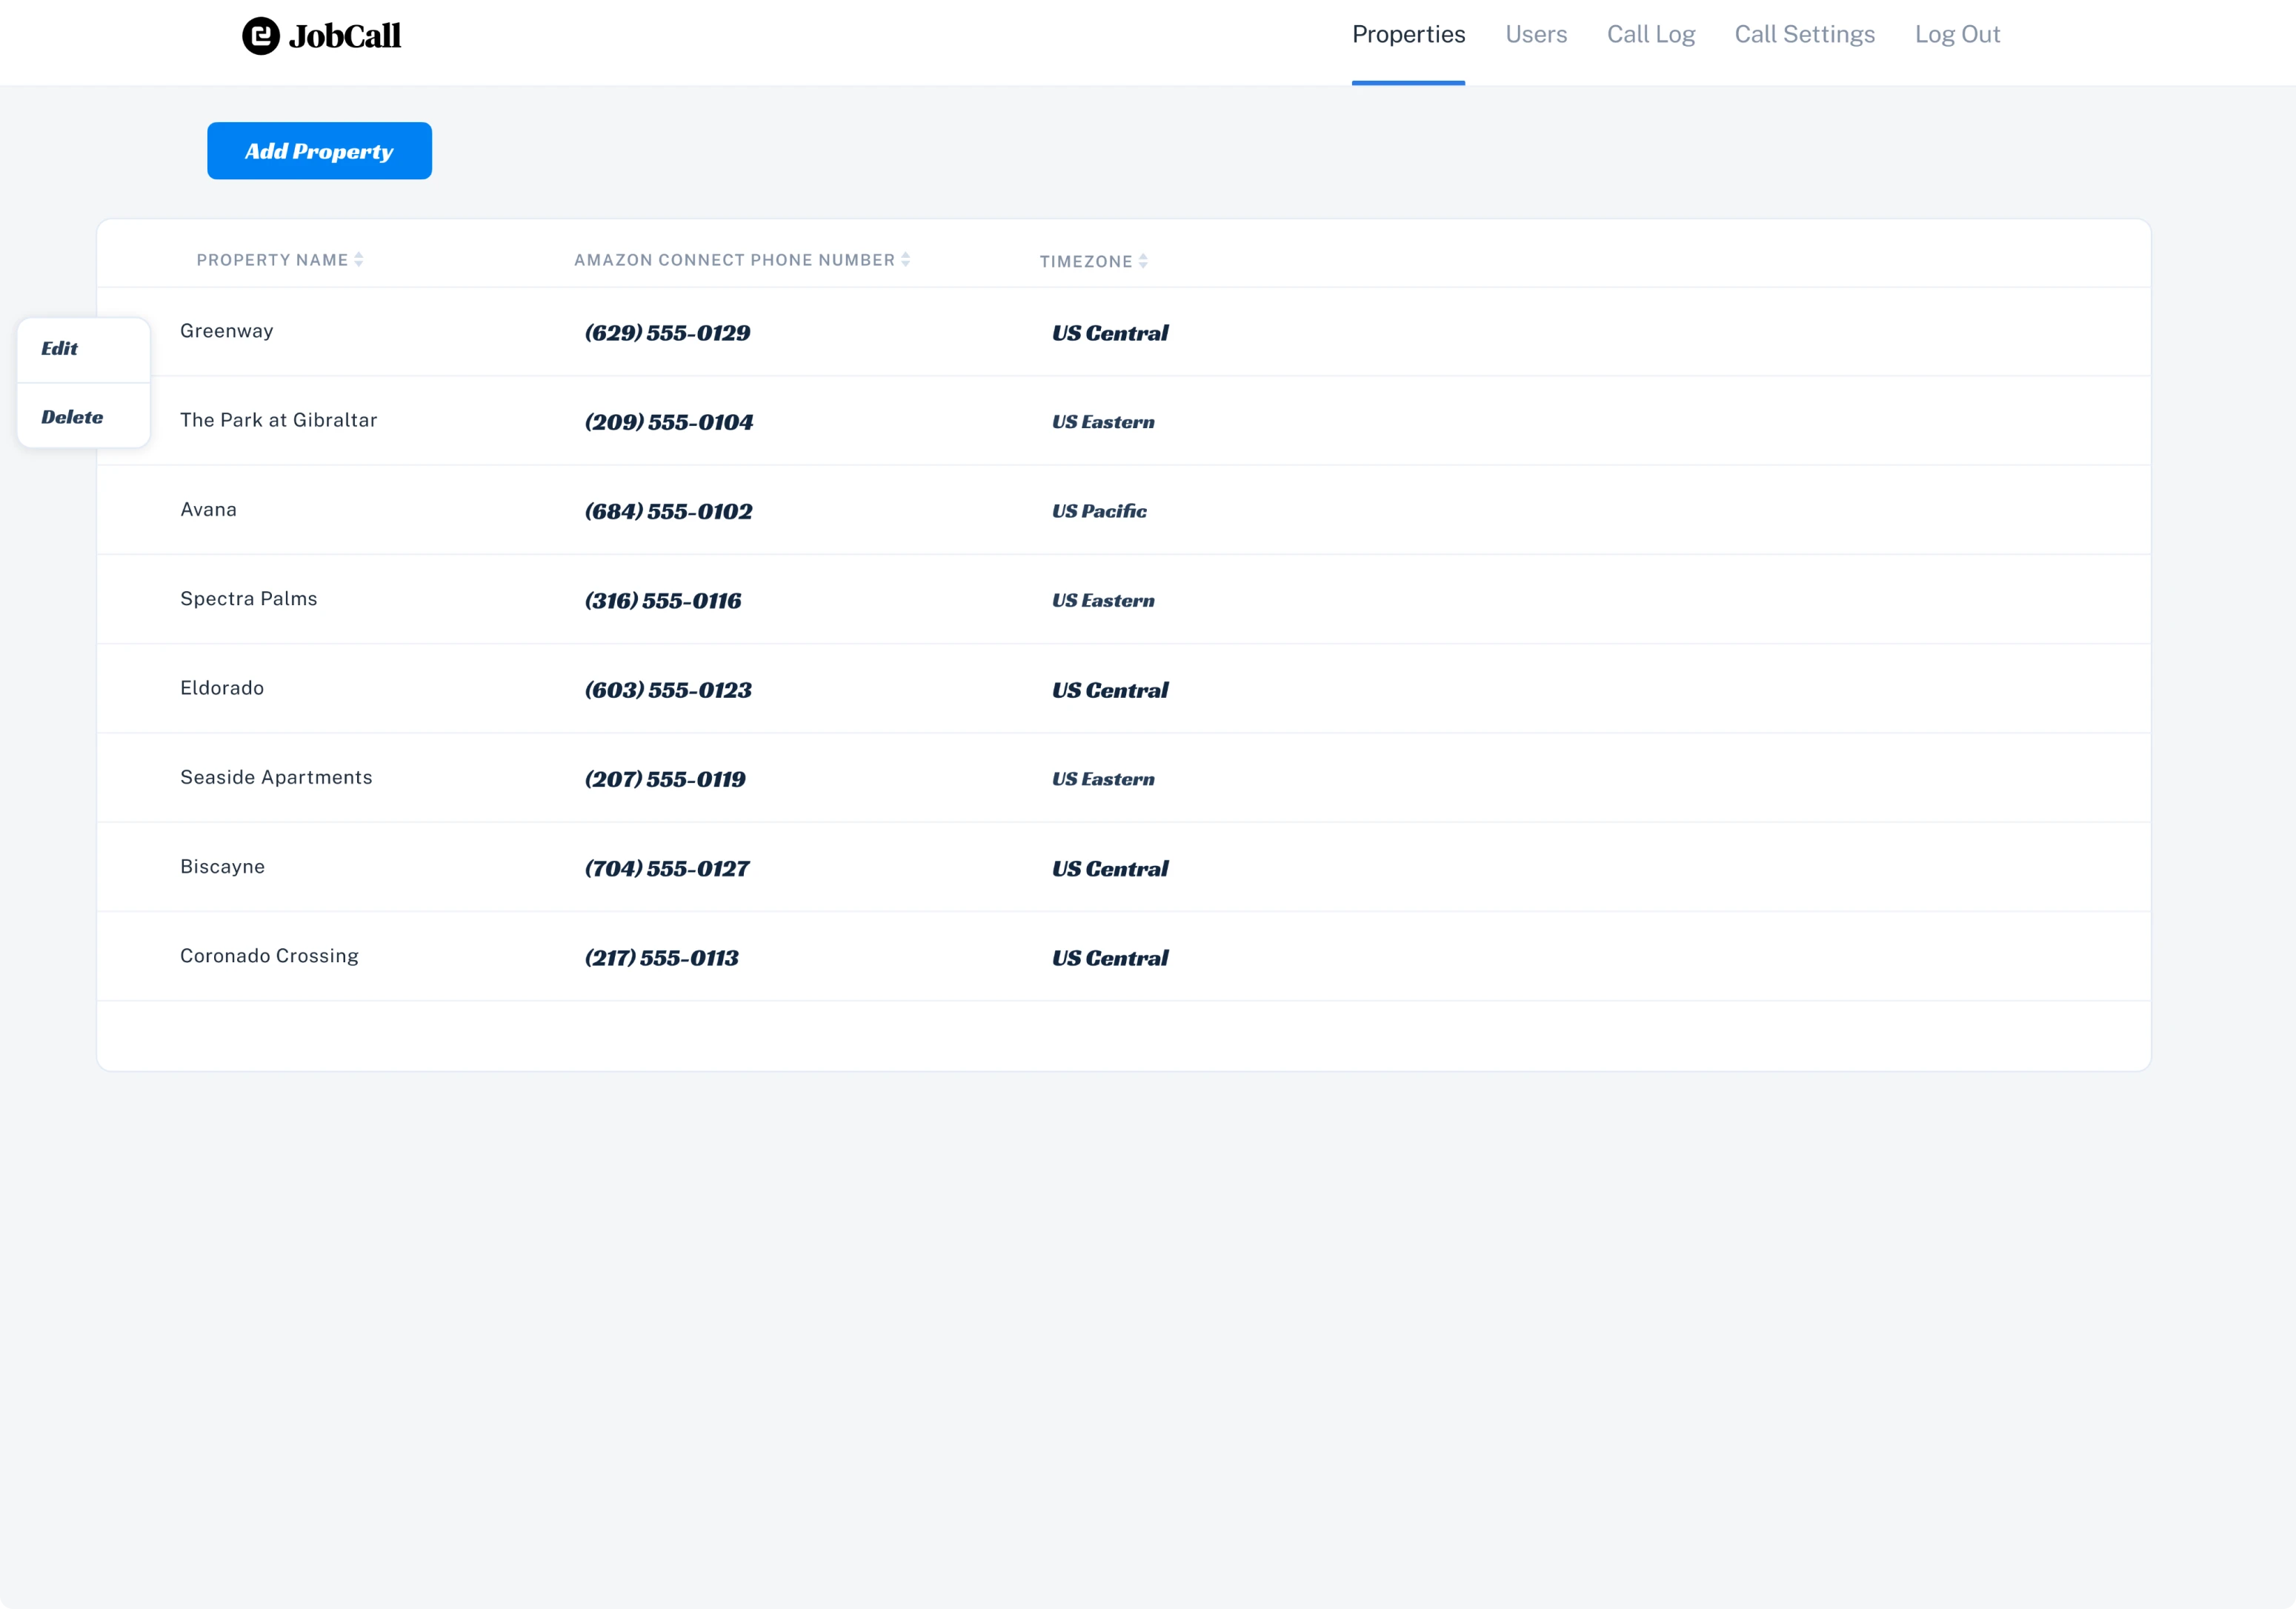The height and width of the screenshot is (1609, 2296).
Task: Click The Park at Gibraltar property name
Action: 279,420
